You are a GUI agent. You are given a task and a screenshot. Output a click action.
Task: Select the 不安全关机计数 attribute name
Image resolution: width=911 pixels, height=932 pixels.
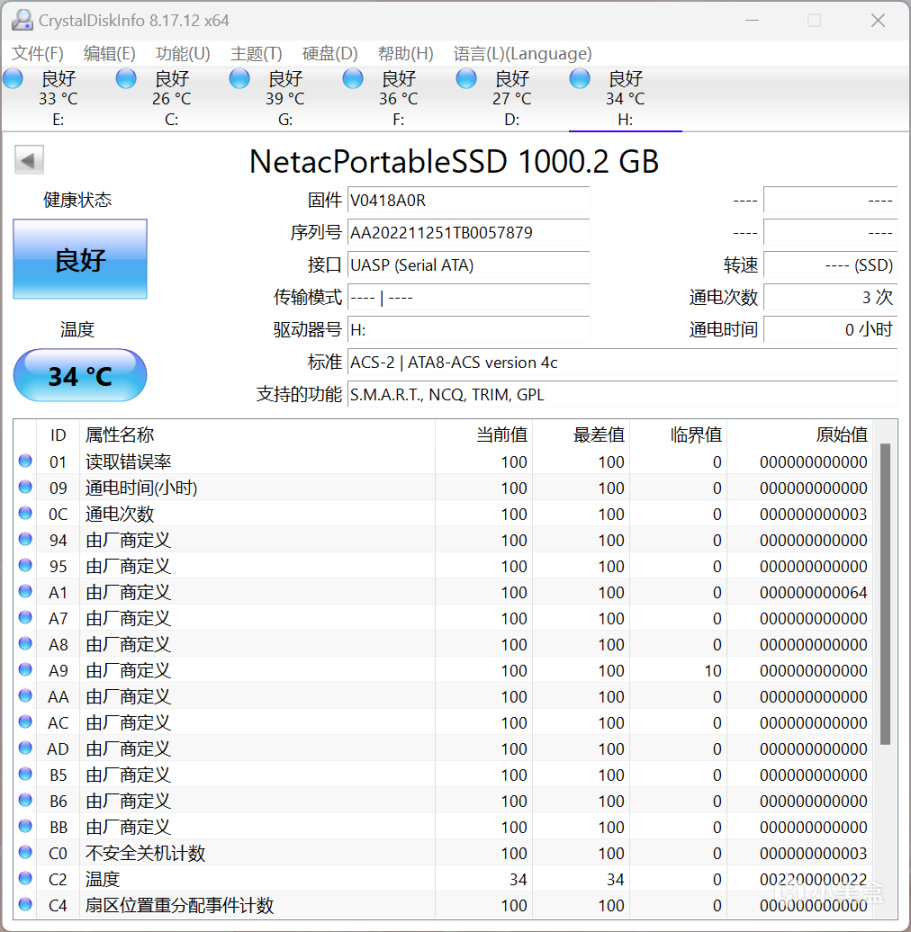pyautogui.click(x=146, y=854)
